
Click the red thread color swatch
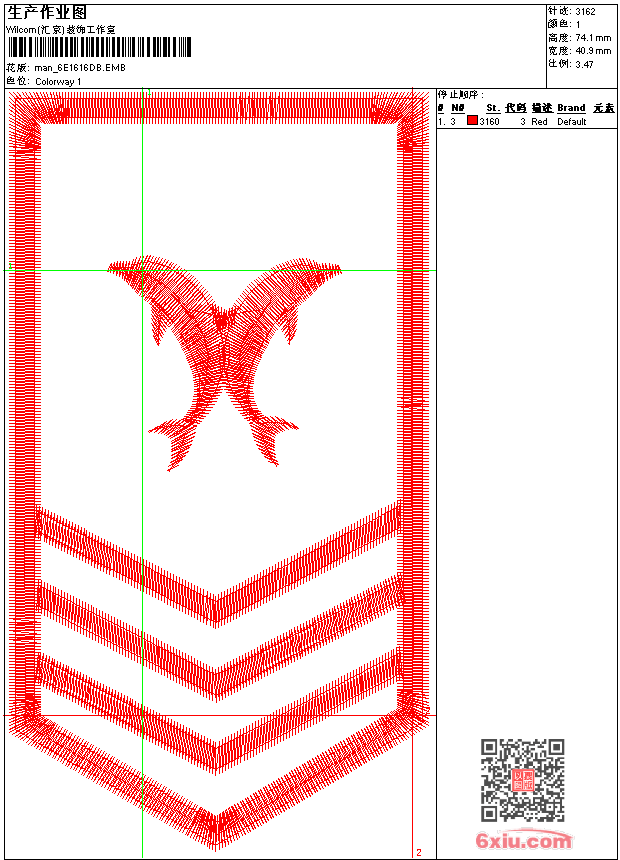pyautogui.click(x=472, y=121)
